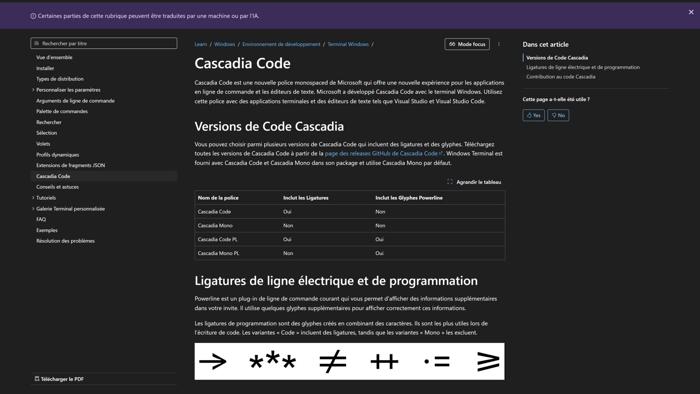Click the 'Yes' feedback button
Screen dimensions: 700x394
533,115
